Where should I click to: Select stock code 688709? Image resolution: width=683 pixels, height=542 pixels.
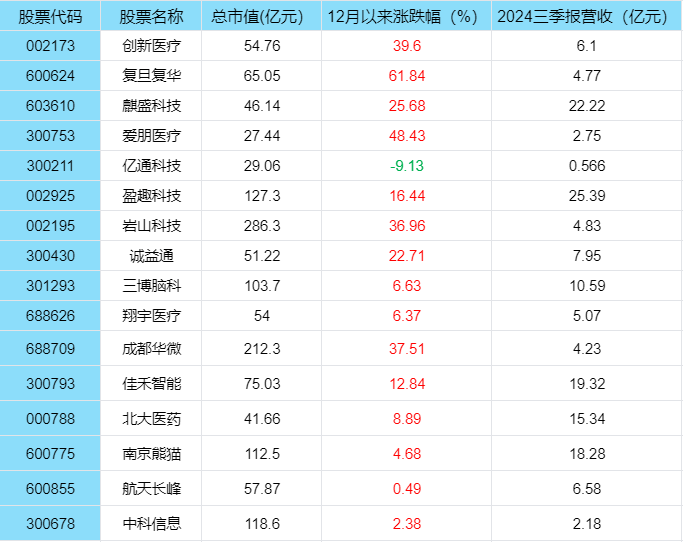point(50,349)
